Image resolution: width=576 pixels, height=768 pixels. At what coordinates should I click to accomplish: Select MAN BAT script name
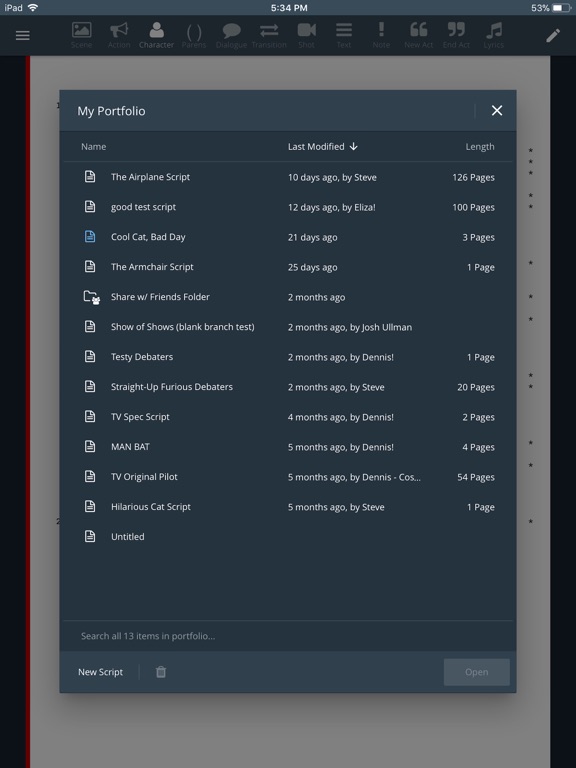point(130,447)
